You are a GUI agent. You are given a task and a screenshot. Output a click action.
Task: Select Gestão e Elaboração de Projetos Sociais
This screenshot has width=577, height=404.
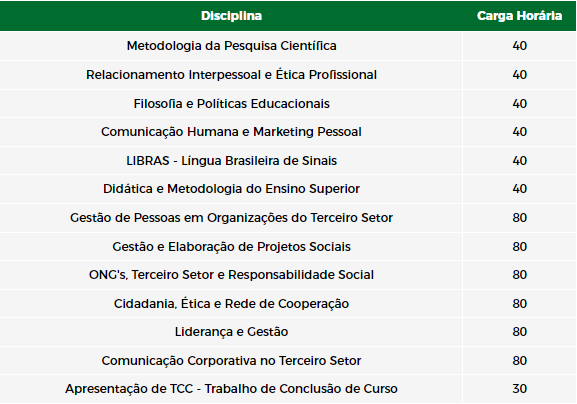pos(231,247)
